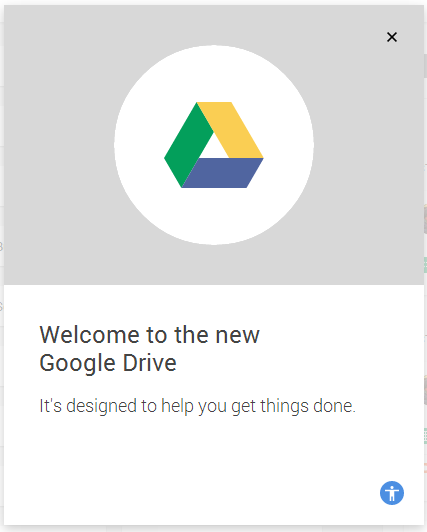Image resolution: width=427 pixels, height=532 pixels.
Task: Click the grey banner area left of the logo circle
Action: click(x=58, y=145)
